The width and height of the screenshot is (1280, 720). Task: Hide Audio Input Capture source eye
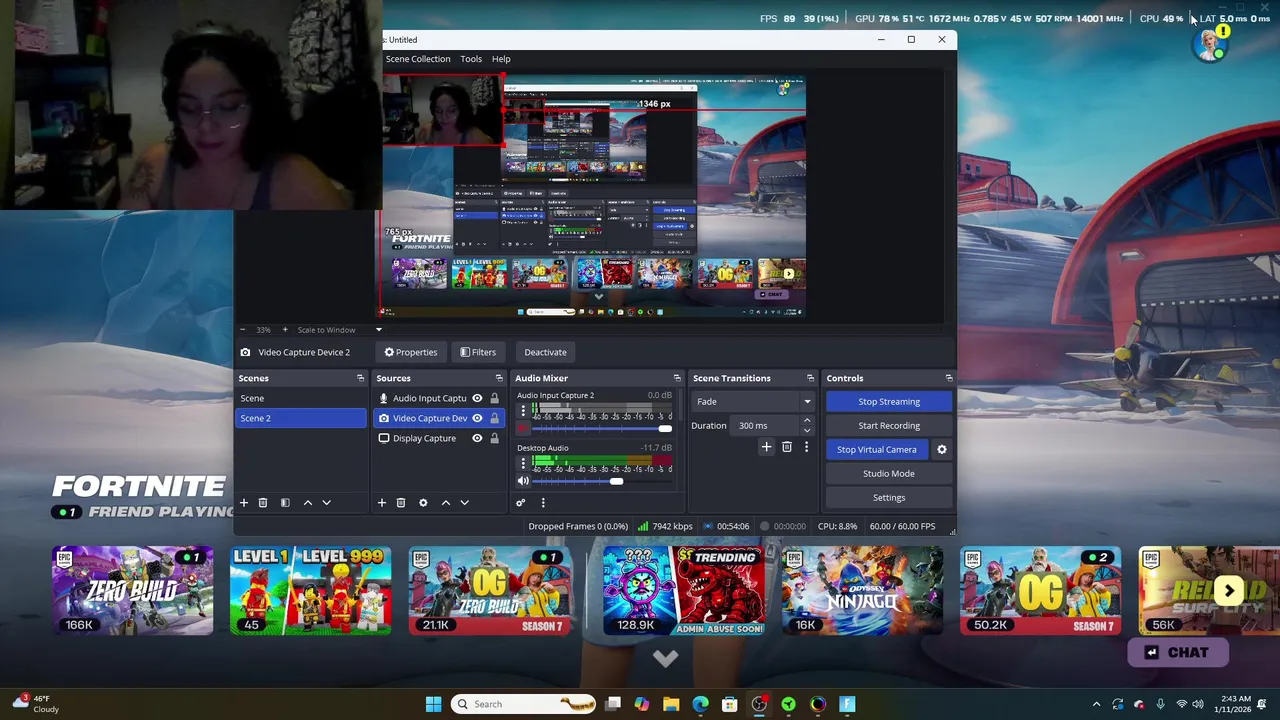click(x=477, y=398)
